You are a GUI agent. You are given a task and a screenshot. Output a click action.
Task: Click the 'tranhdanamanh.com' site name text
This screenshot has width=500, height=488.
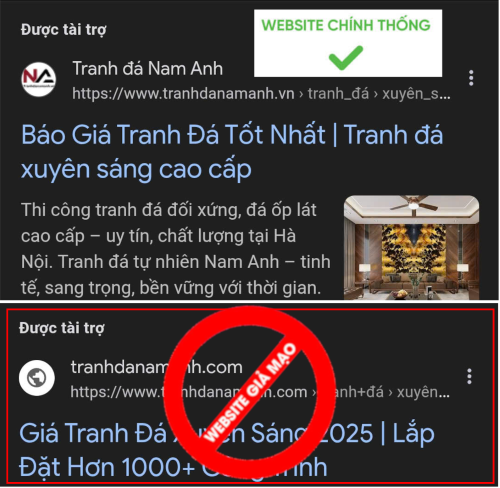(156, 367)
